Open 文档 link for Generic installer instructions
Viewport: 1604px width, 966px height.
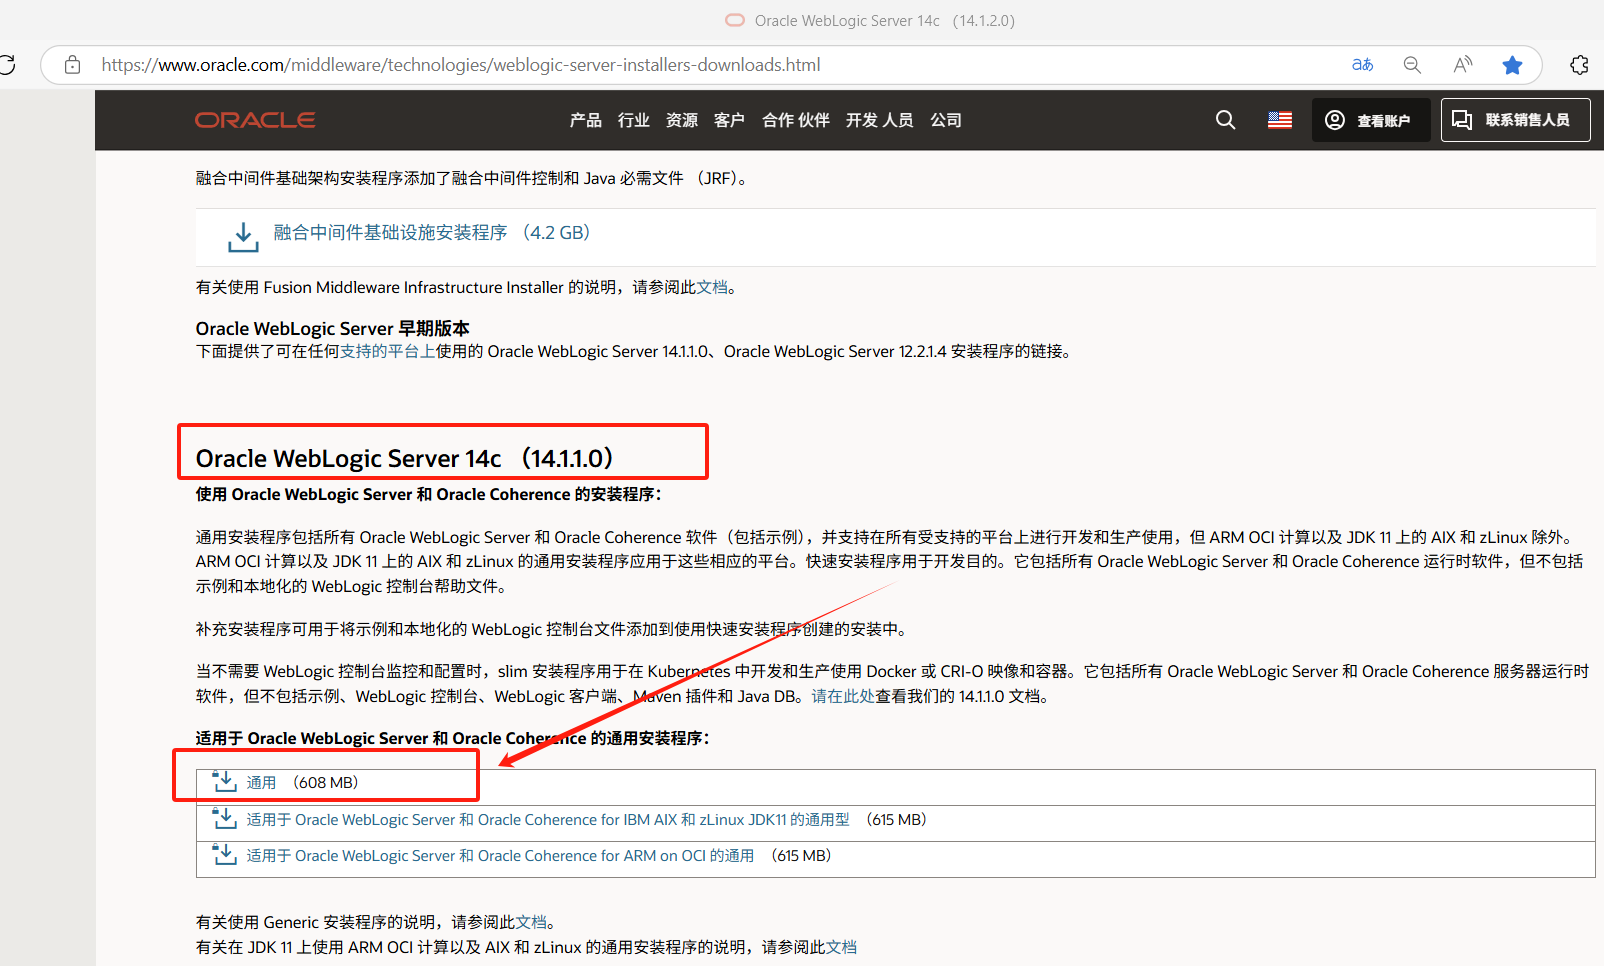[x=532, y=922]
